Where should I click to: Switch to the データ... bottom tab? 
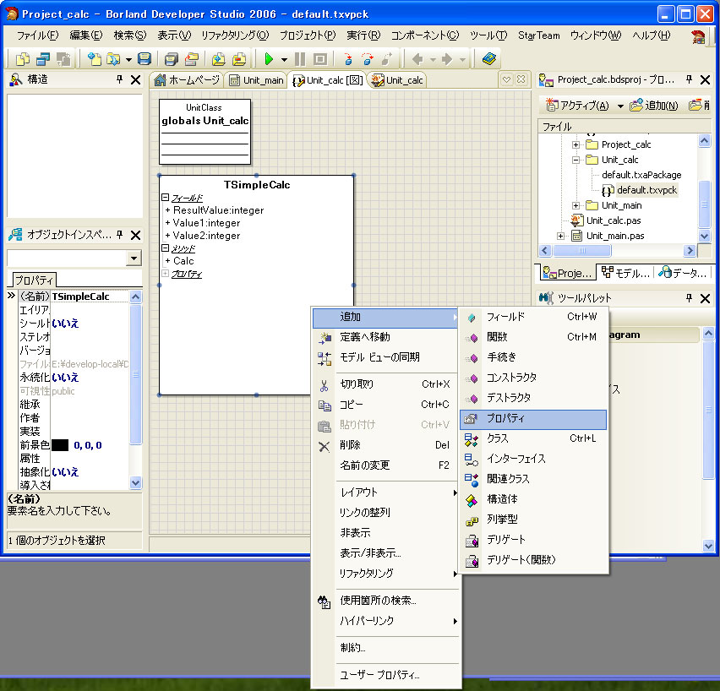click(x=682, y=273)
